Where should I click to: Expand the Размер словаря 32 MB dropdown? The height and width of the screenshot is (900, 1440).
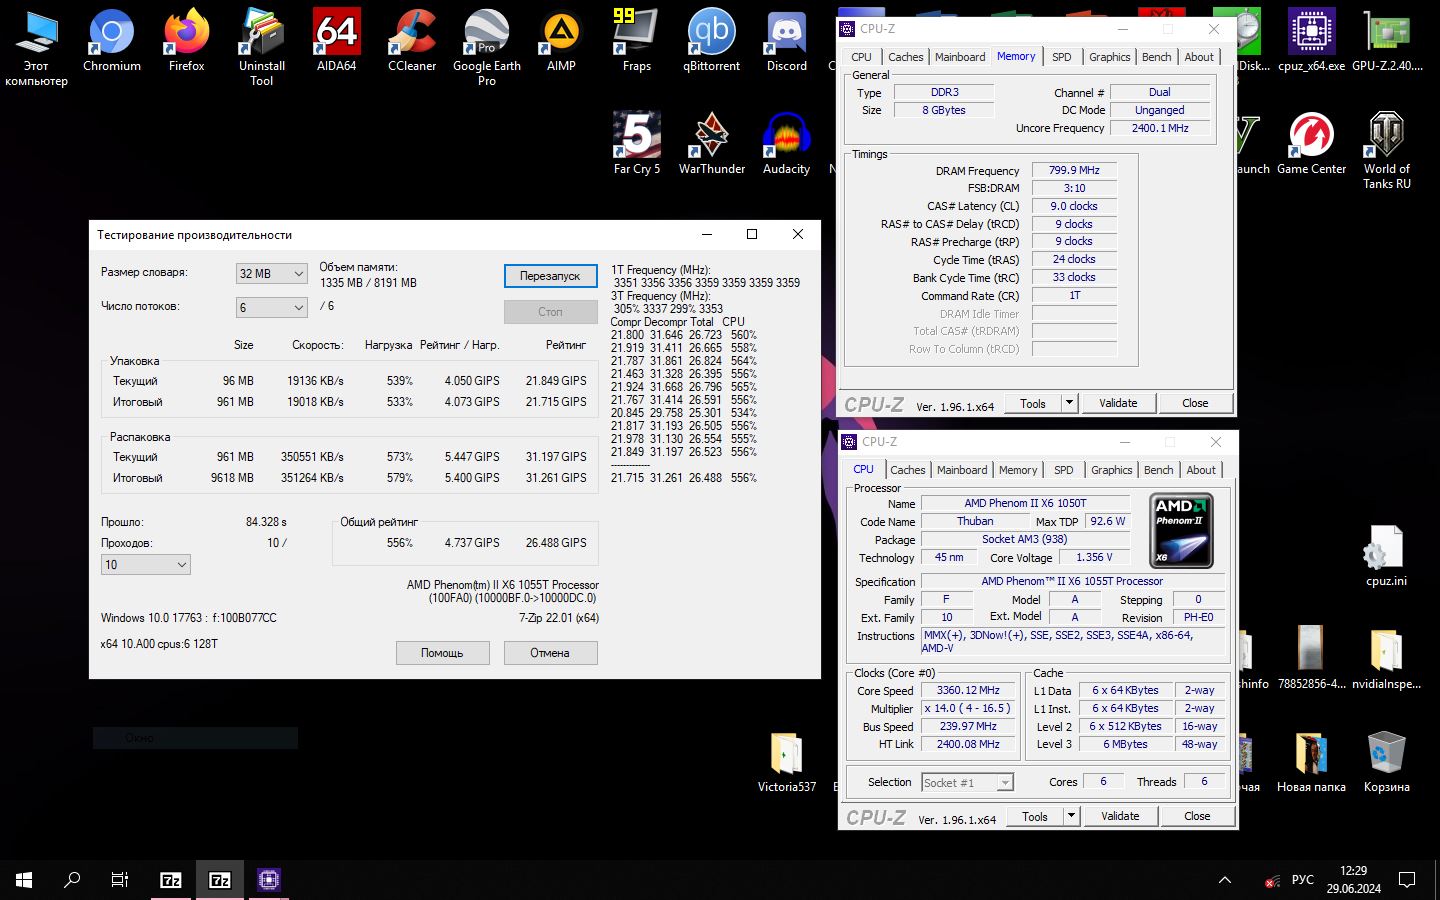(x=271, y=273)
